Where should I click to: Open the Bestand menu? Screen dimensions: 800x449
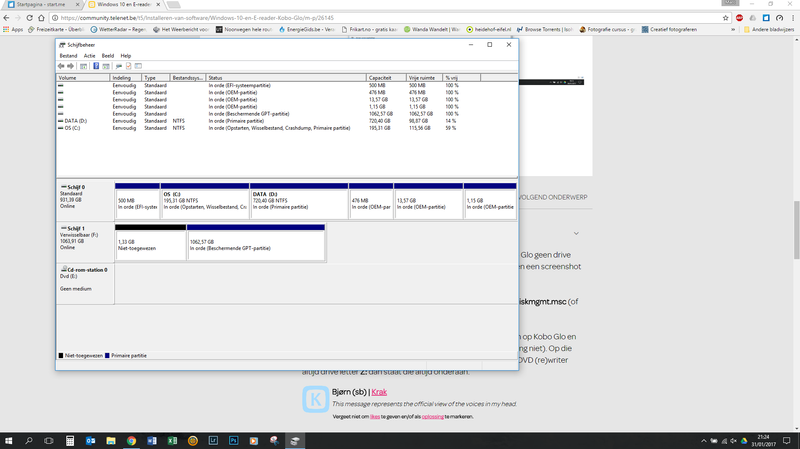click(x=68, y=56)
